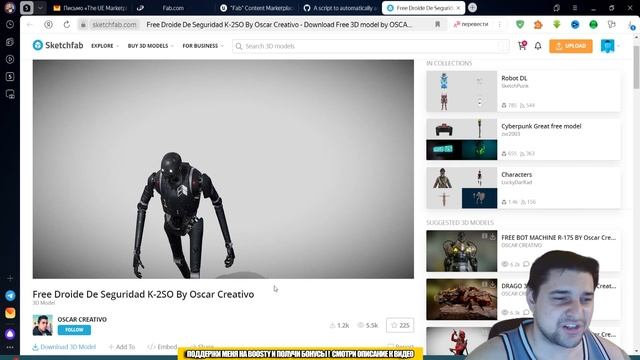Open the browser history sidebar icon
Screen dimensions: 640x360
point(10,24)
